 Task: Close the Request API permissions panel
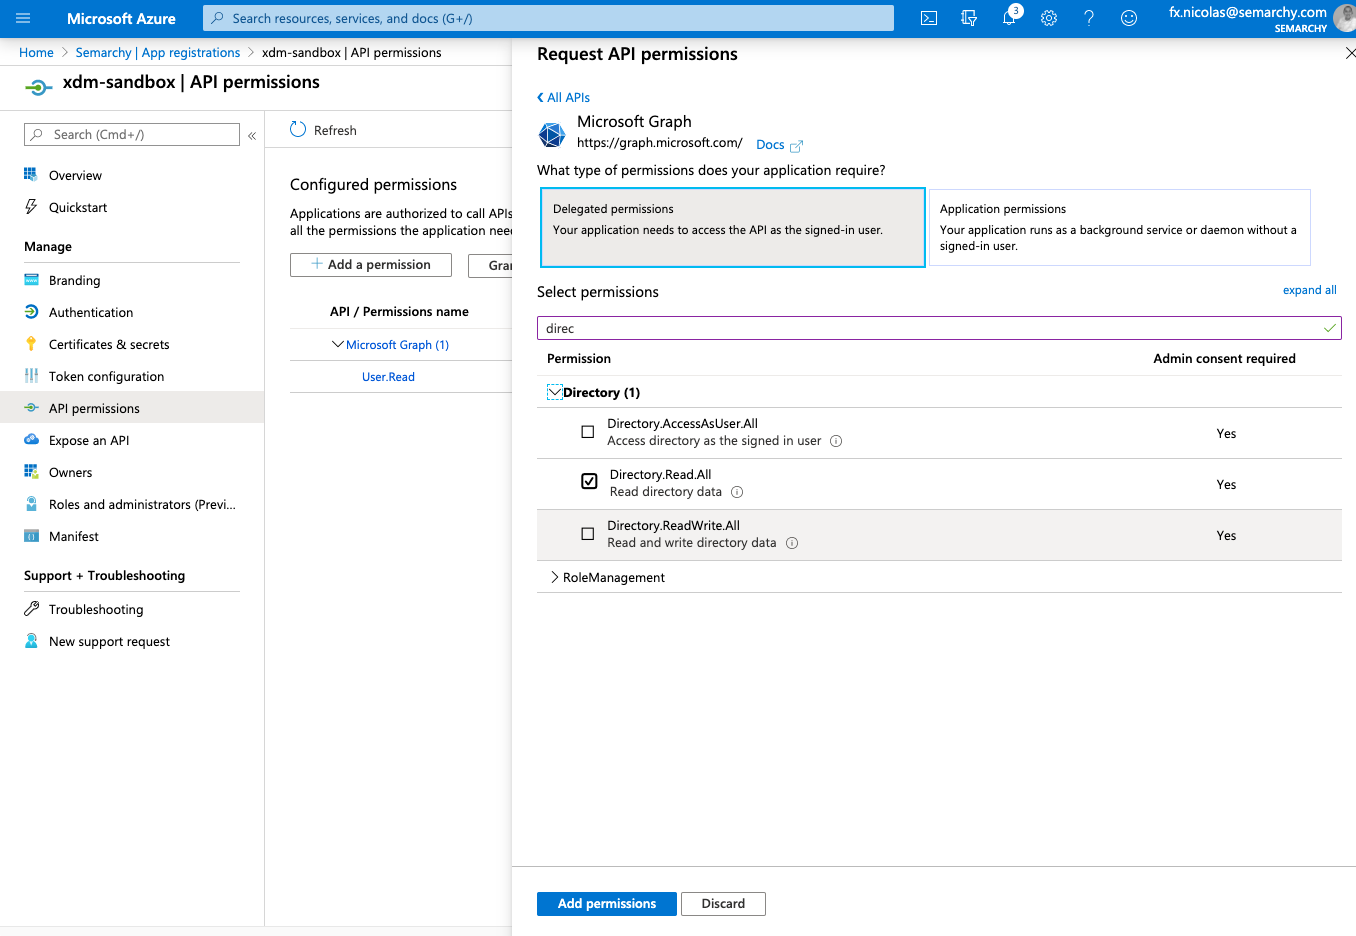(x=1350, y=53)
